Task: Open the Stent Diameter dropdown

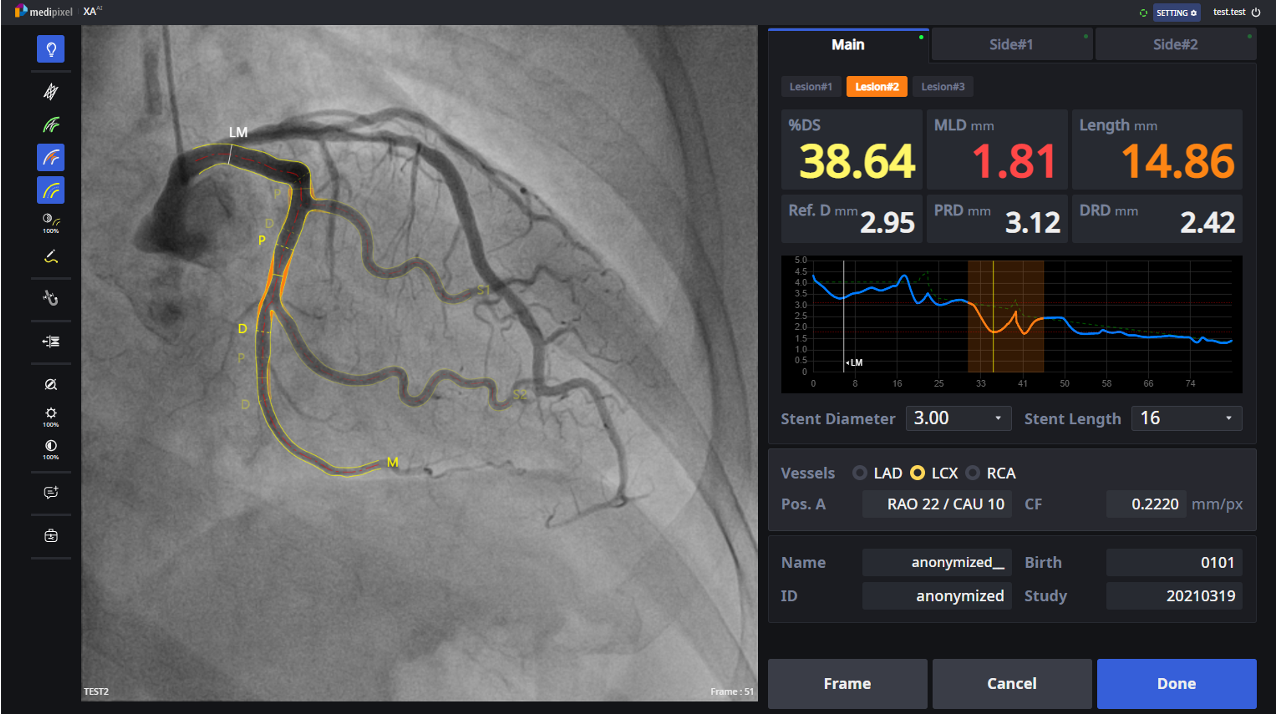Action: pyautogui.click(x=958, y=418)
